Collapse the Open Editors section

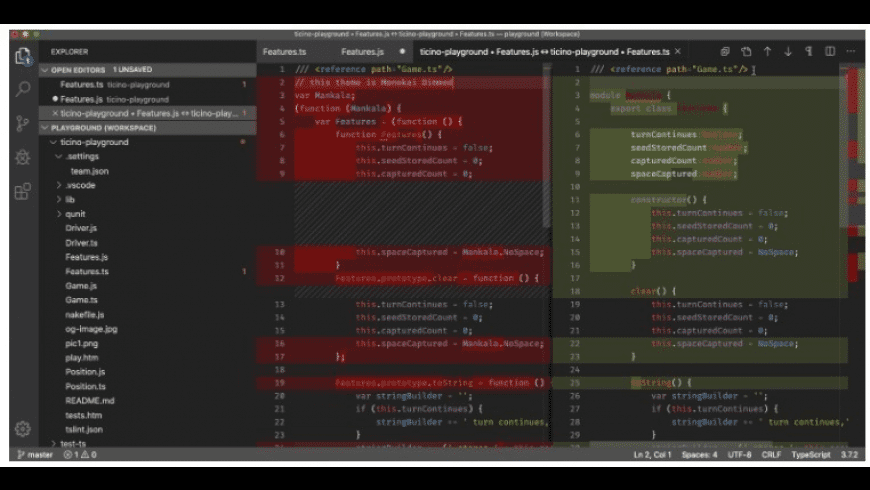(x=45, y=70)
